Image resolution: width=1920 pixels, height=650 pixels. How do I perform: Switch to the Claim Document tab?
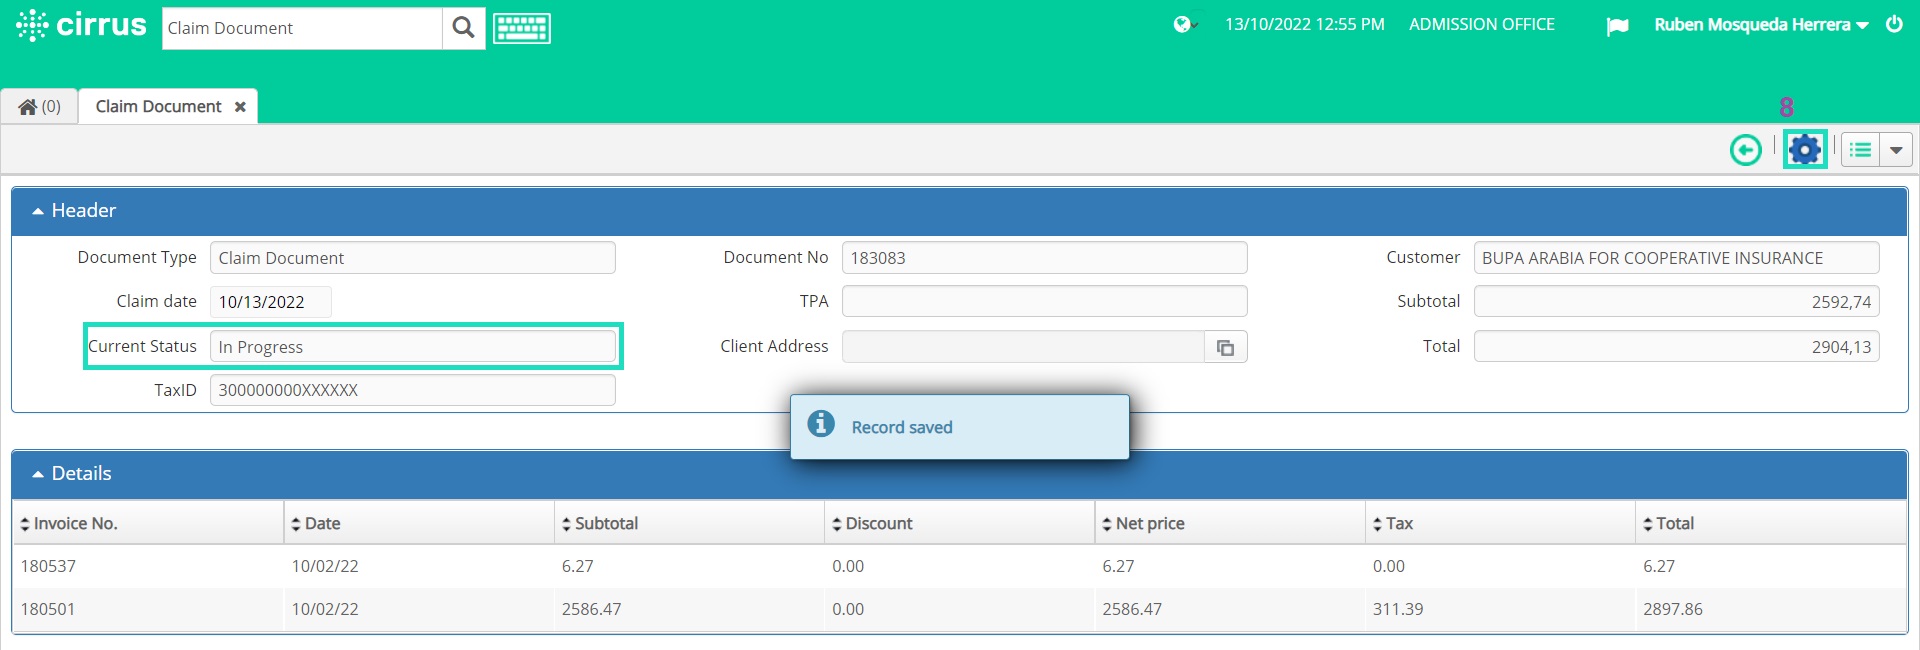[x=158, y=106]
